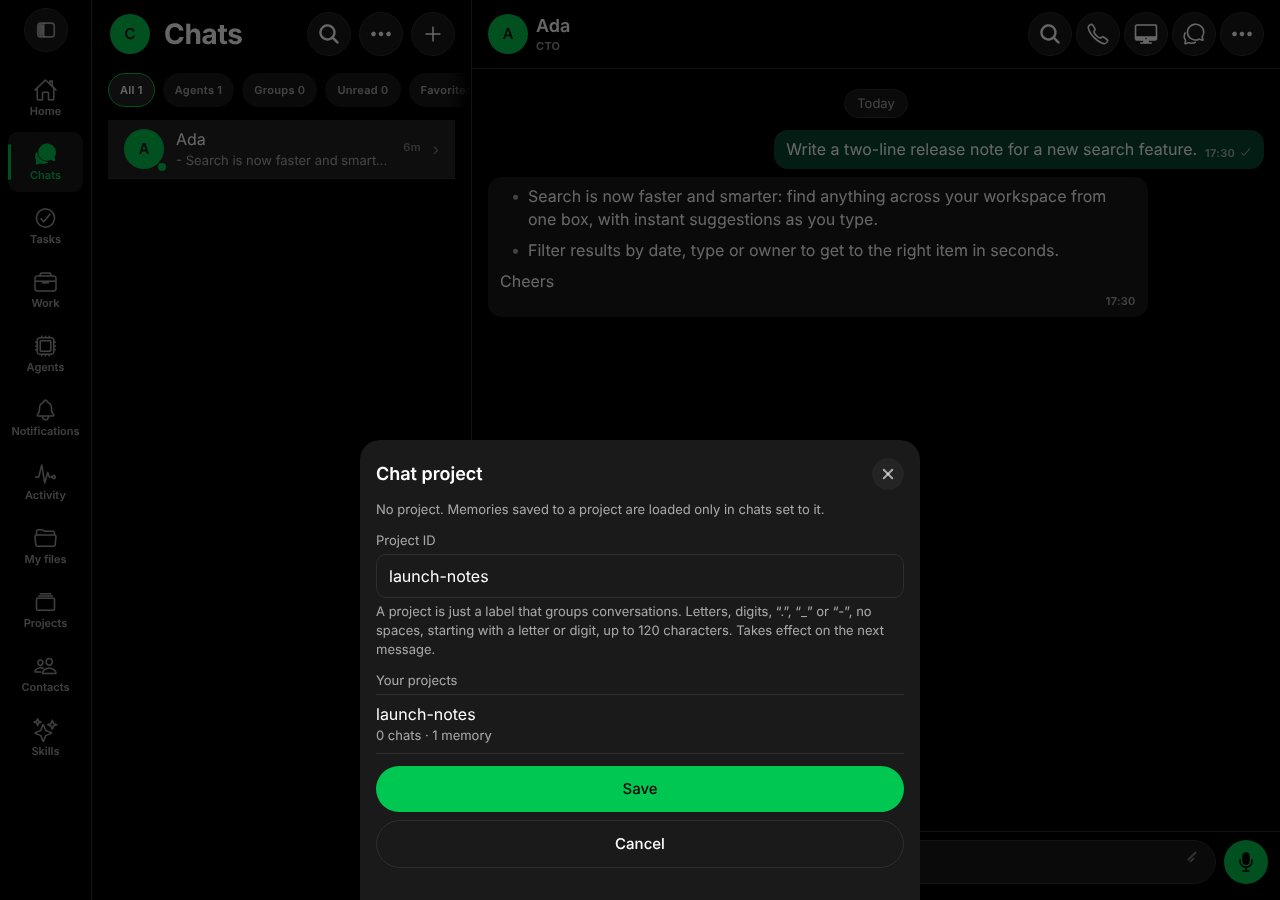Start a voice call with Ada
This screenshot has width=1280, height=900.
click(x=1098, y=34)
